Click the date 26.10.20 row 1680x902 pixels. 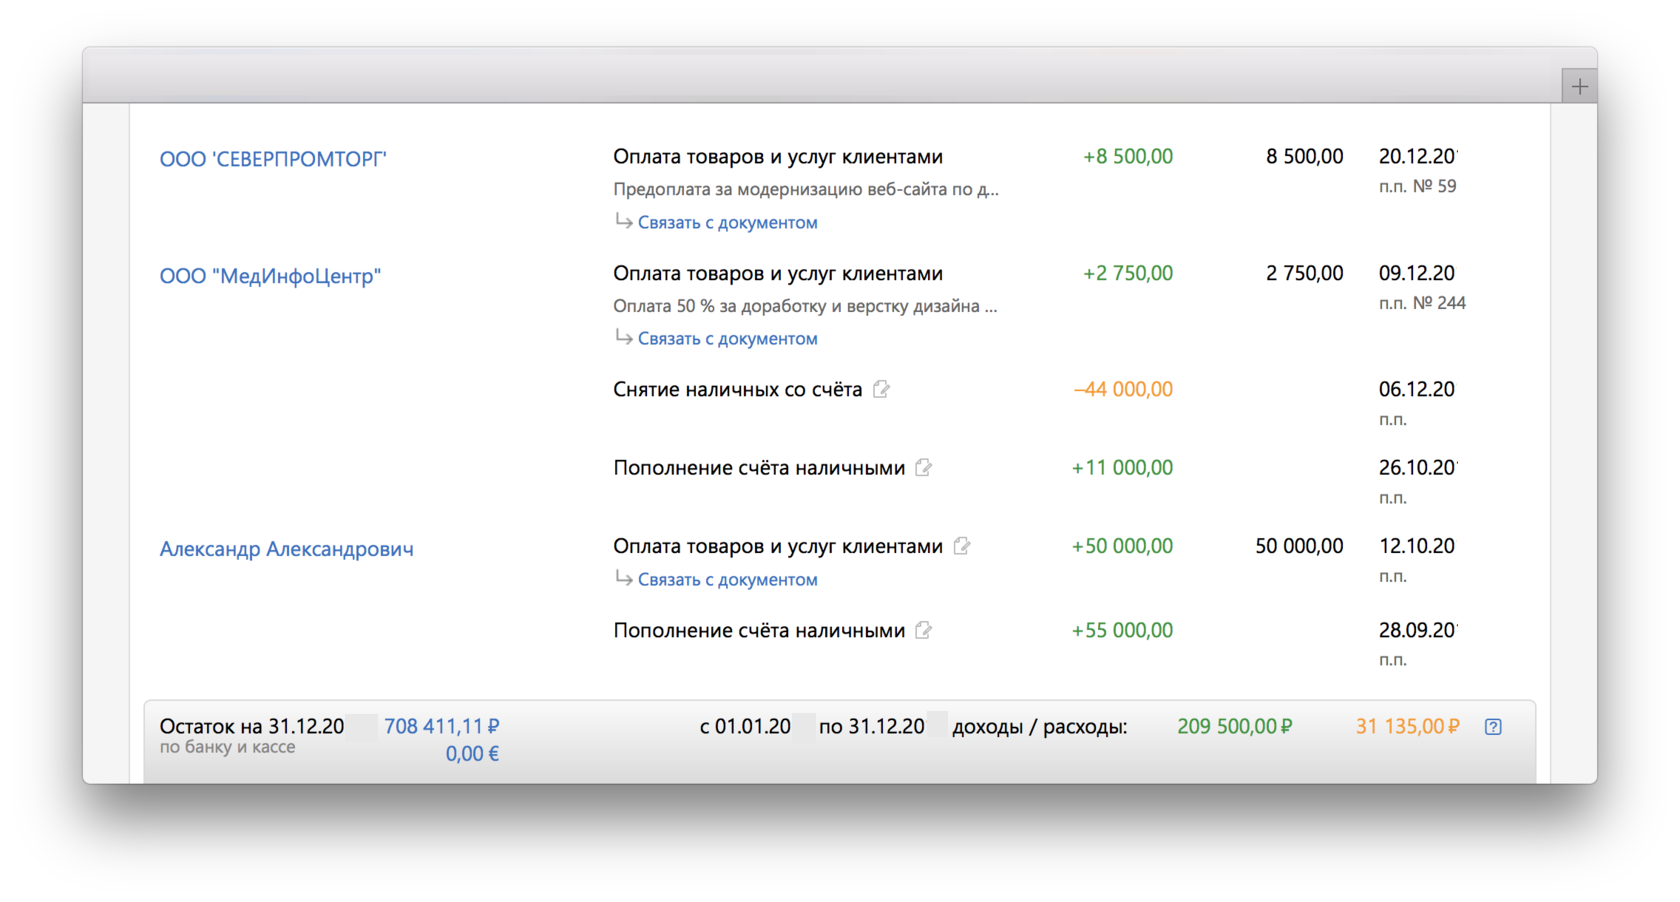point(1417,467)
